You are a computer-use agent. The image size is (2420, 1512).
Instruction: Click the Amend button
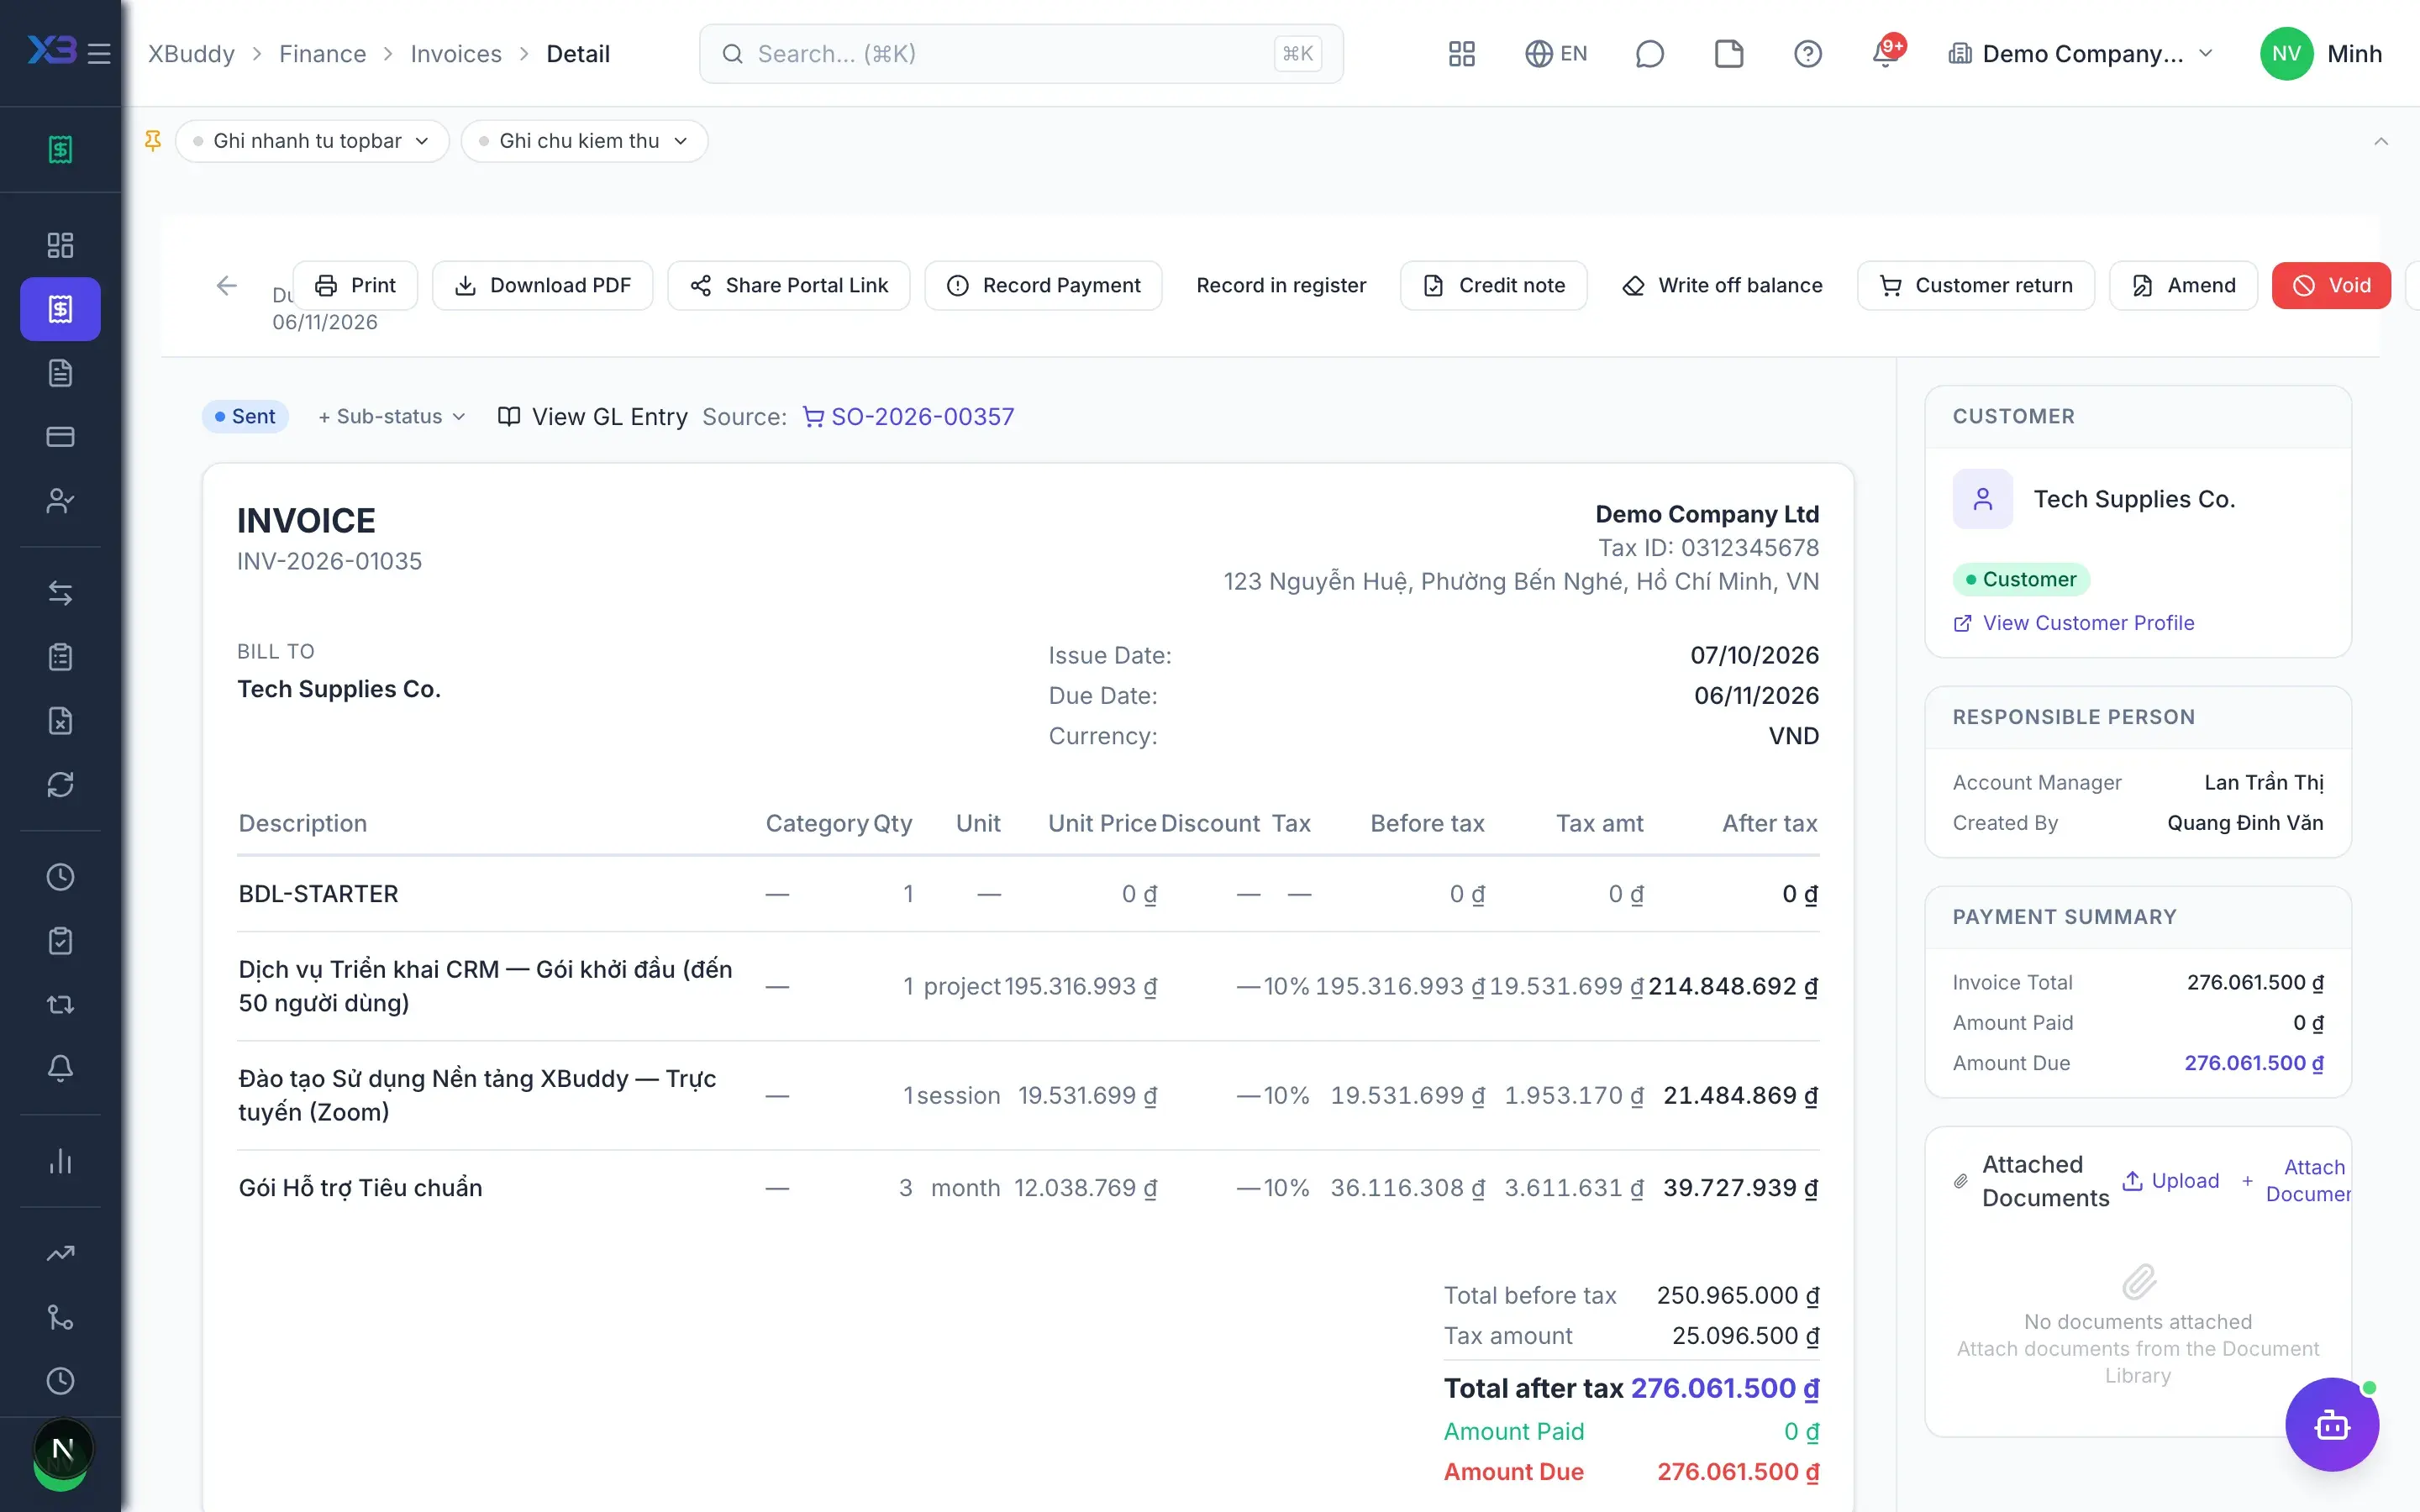pos(2183,286)
